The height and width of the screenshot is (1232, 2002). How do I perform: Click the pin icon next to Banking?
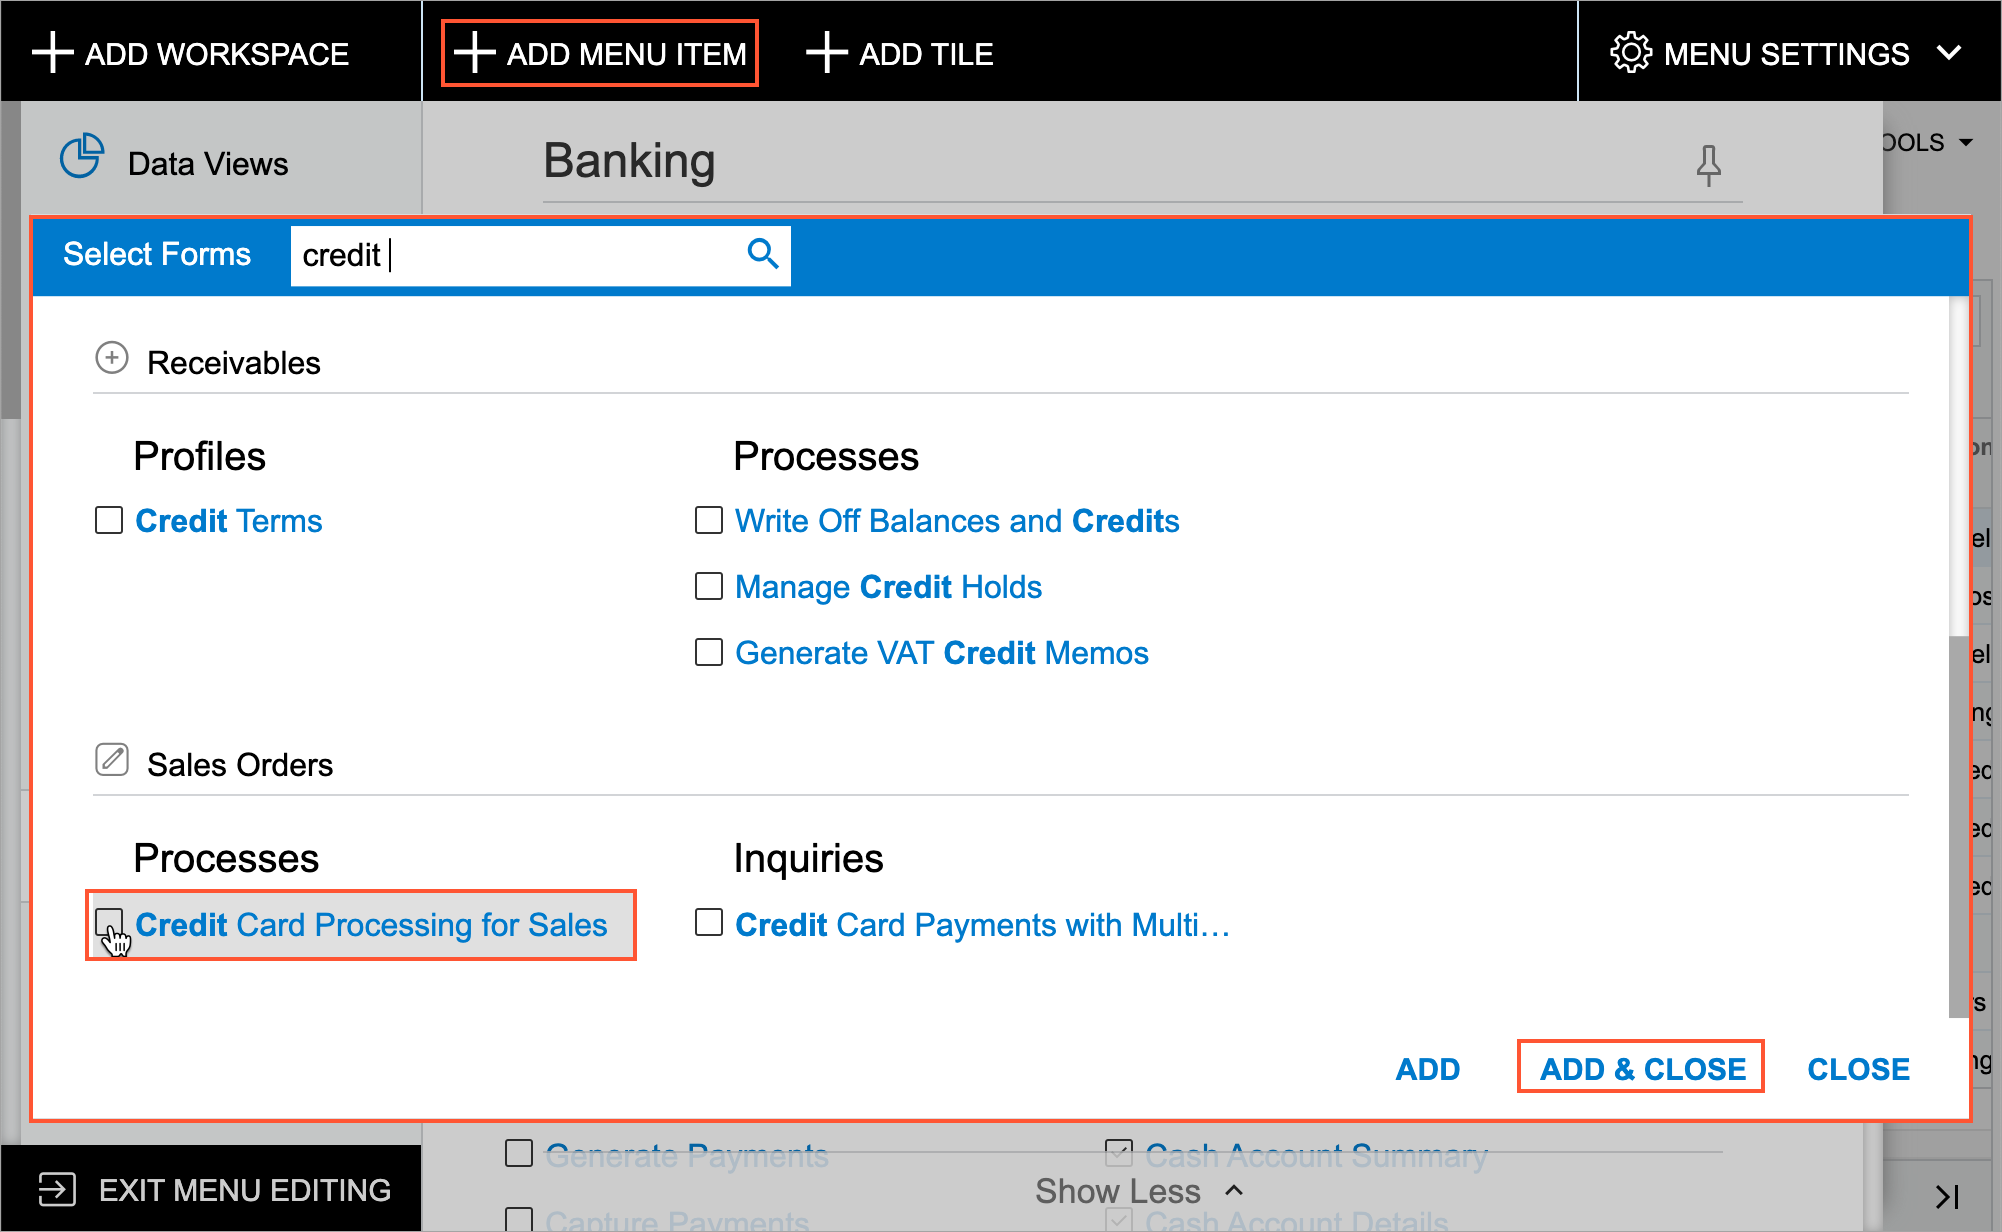pyautogui.click(x=1708, y=165)
